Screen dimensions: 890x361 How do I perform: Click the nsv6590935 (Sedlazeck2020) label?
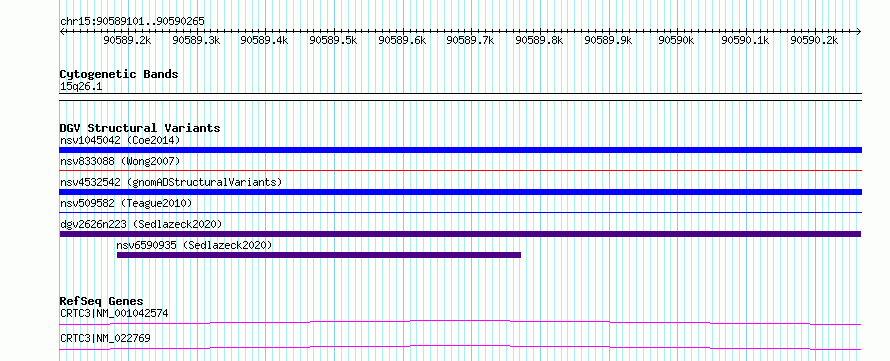[195, 245]
